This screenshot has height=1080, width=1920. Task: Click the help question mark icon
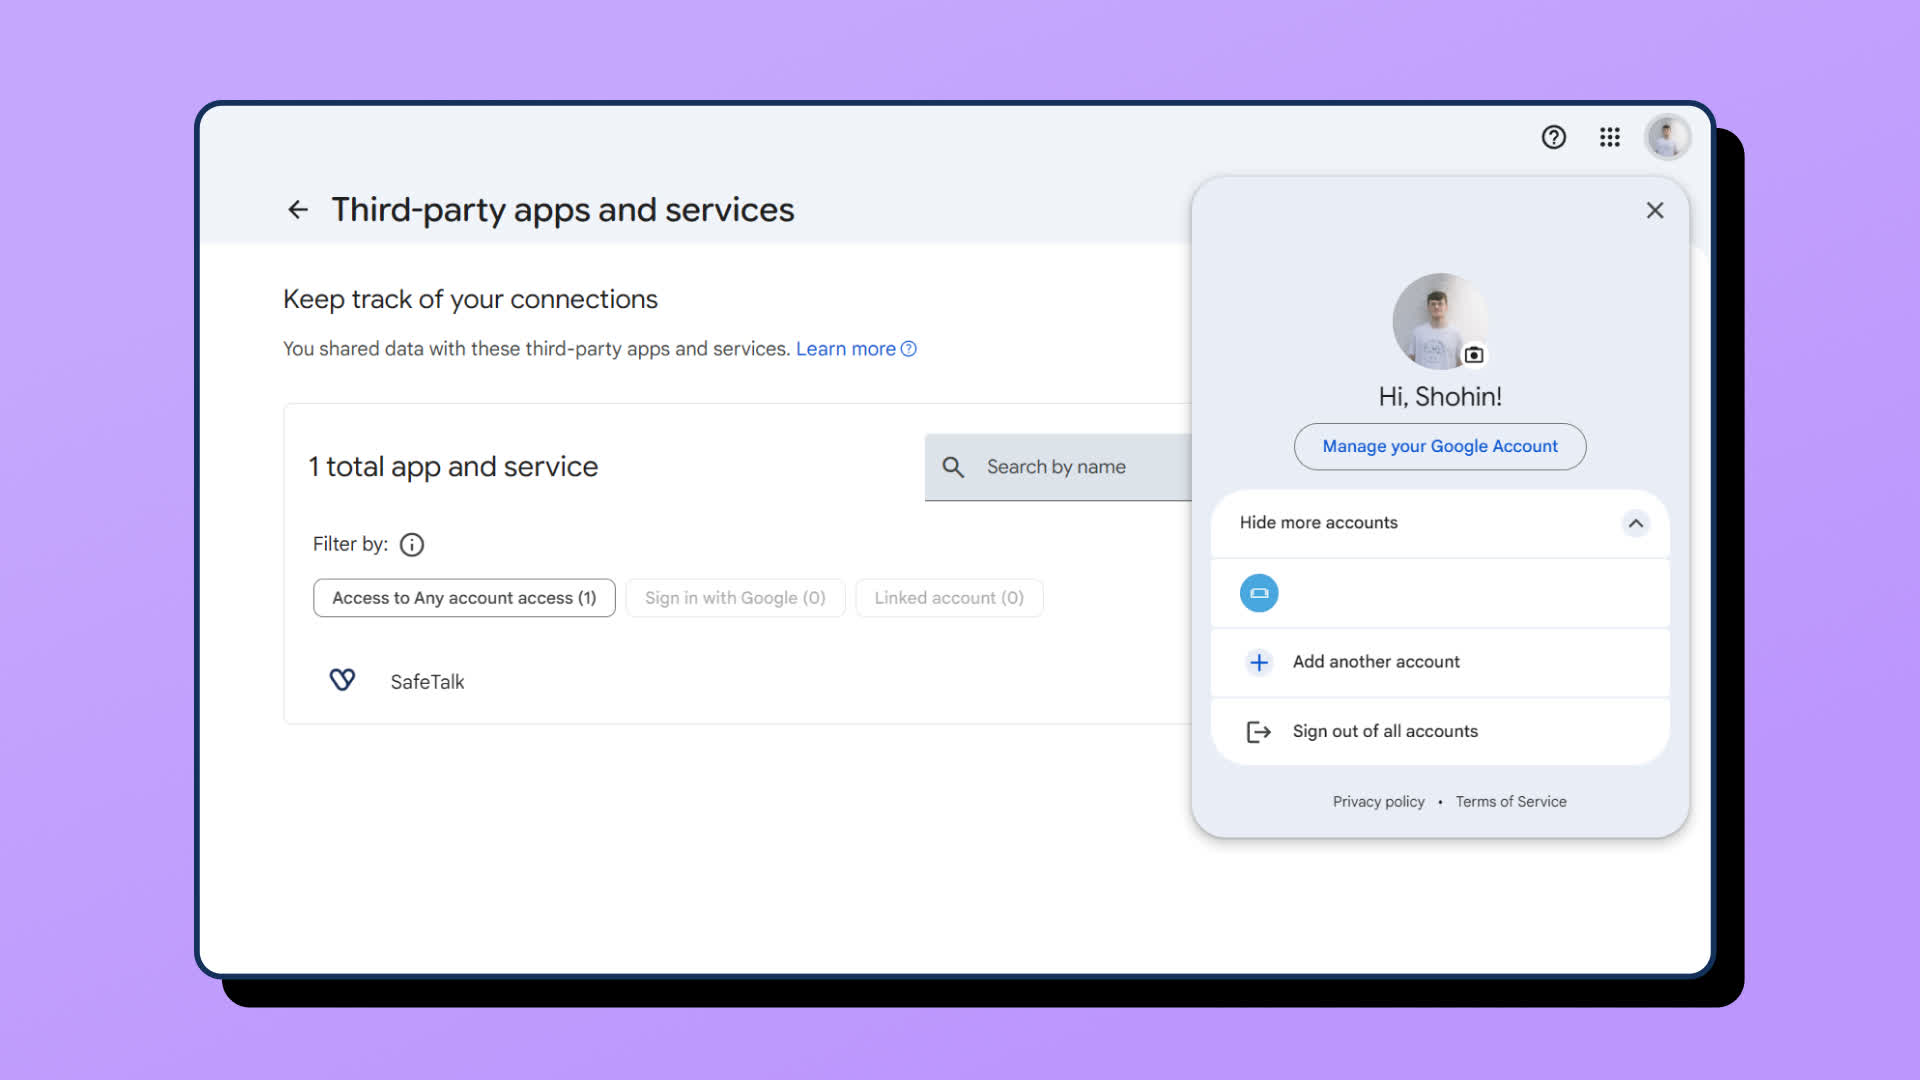(1553, 137)
